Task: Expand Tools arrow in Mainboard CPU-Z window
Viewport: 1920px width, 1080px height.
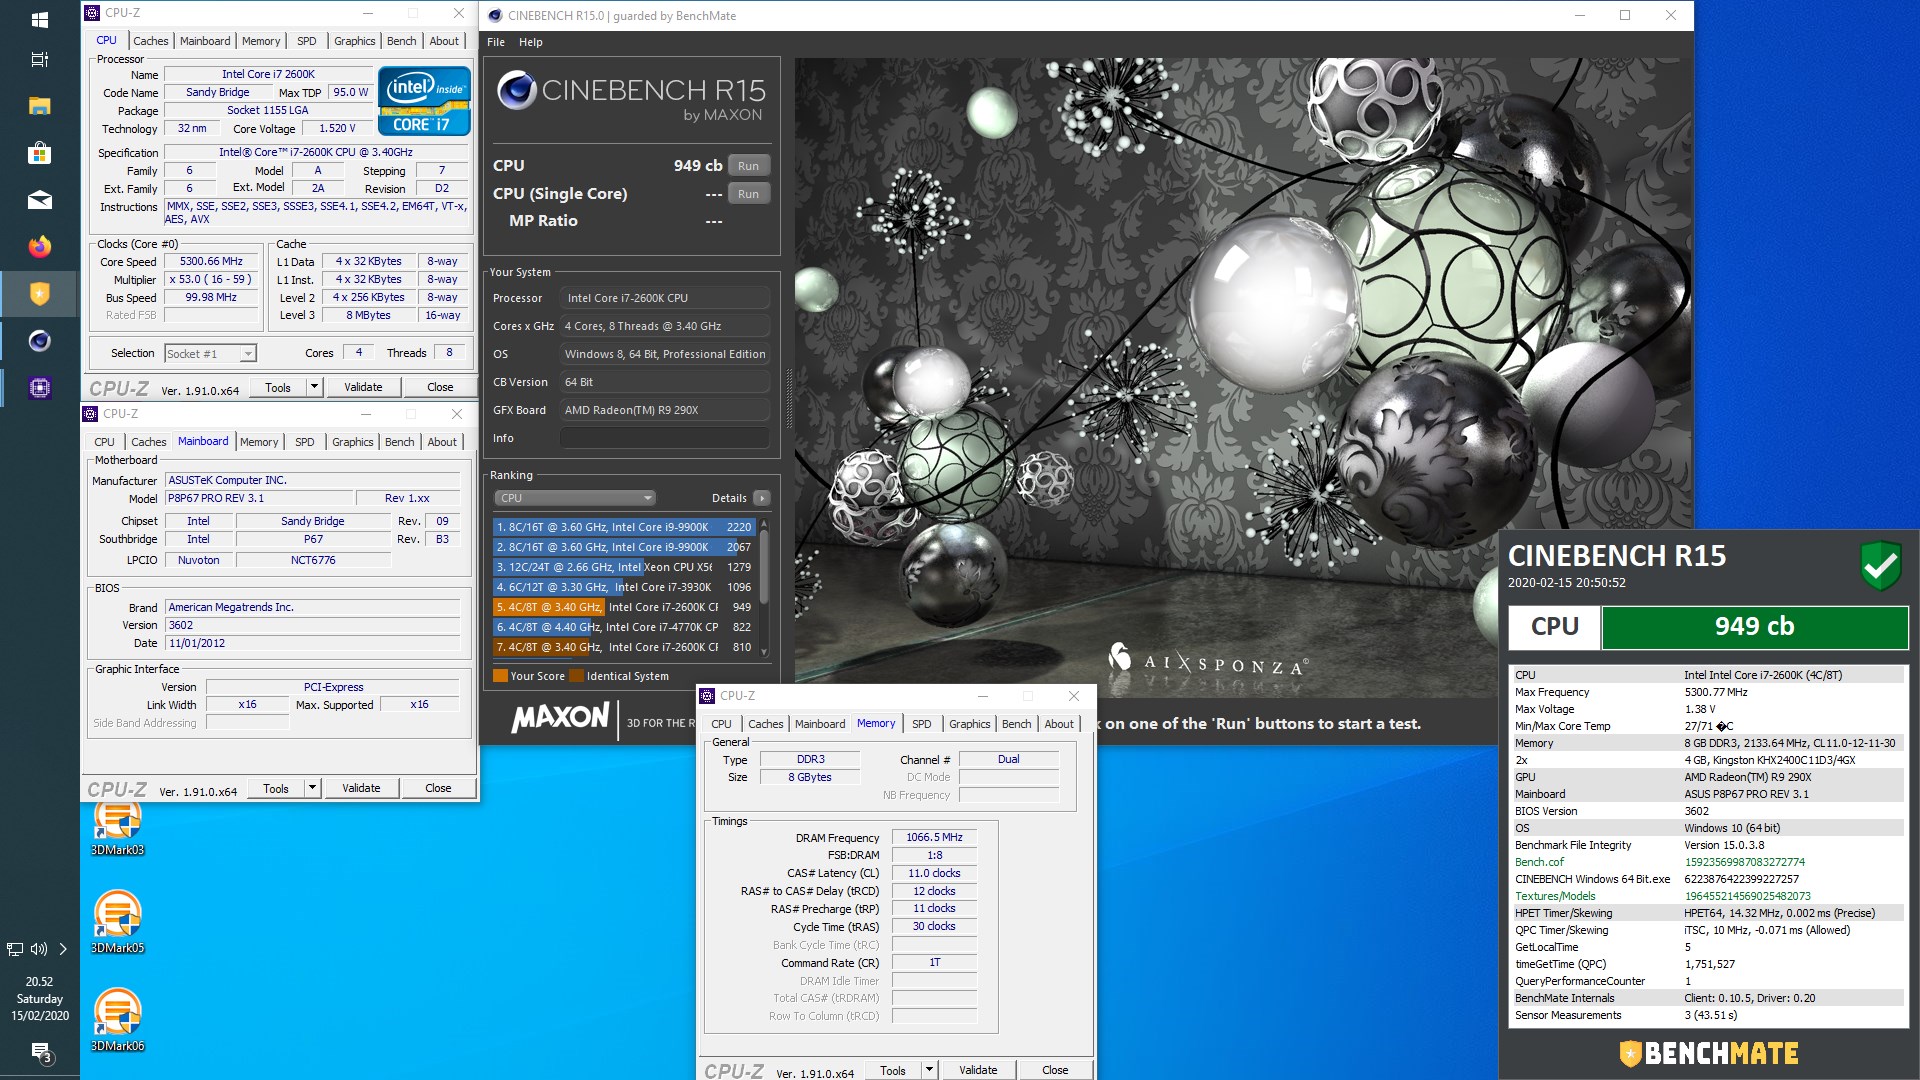Action: pos(312,788)
